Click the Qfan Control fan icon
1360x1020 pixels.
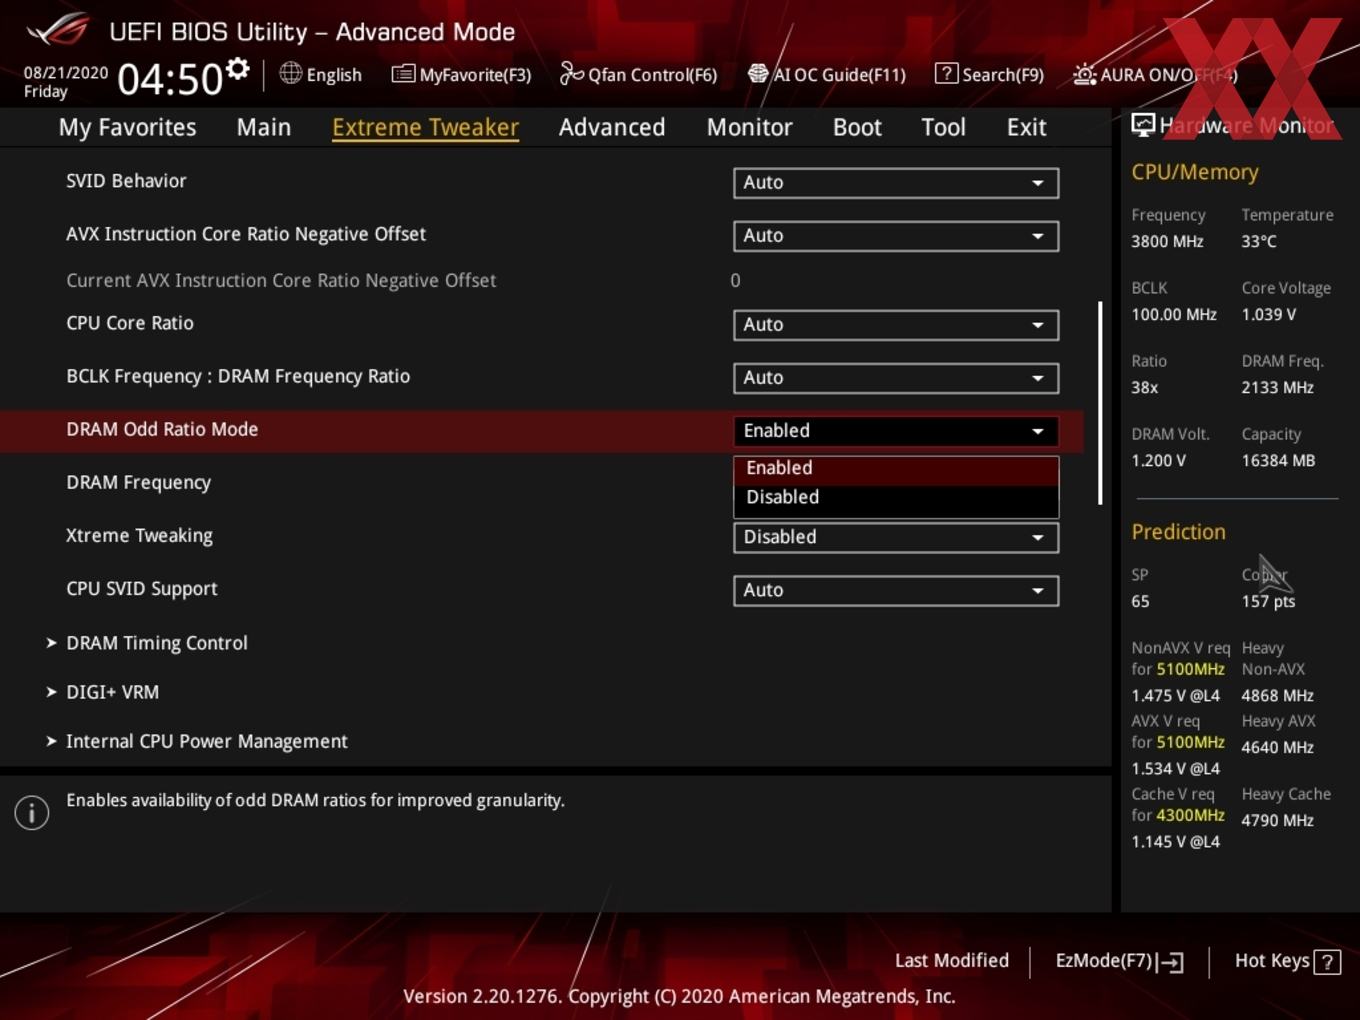571,73
